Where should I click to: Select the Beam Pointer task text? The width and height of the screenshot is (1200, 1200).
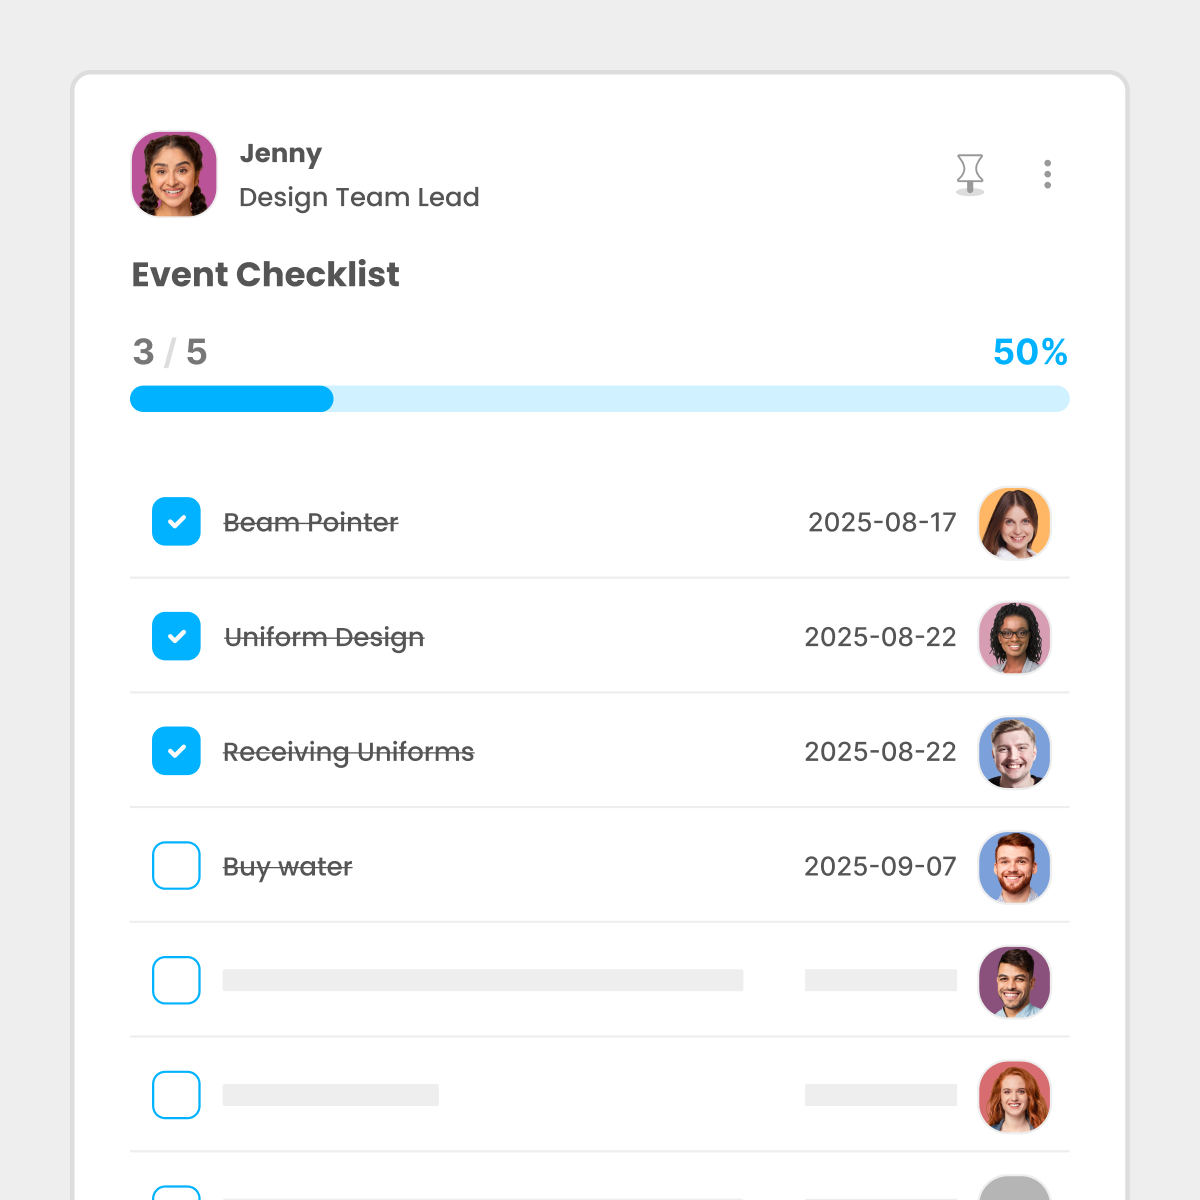pos(311,522)
